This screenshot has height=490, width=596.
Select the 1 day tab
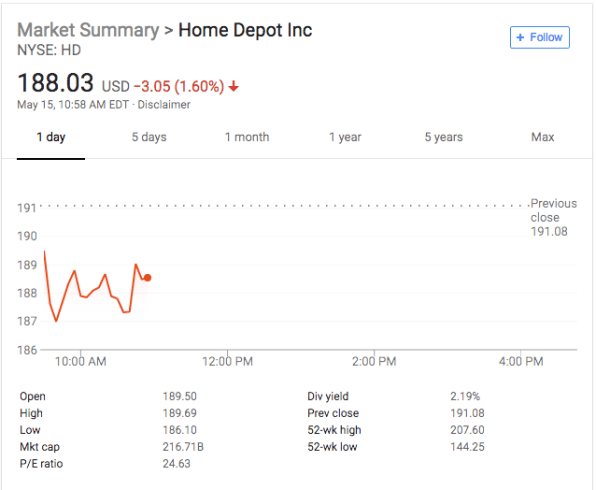click(51, 137)
